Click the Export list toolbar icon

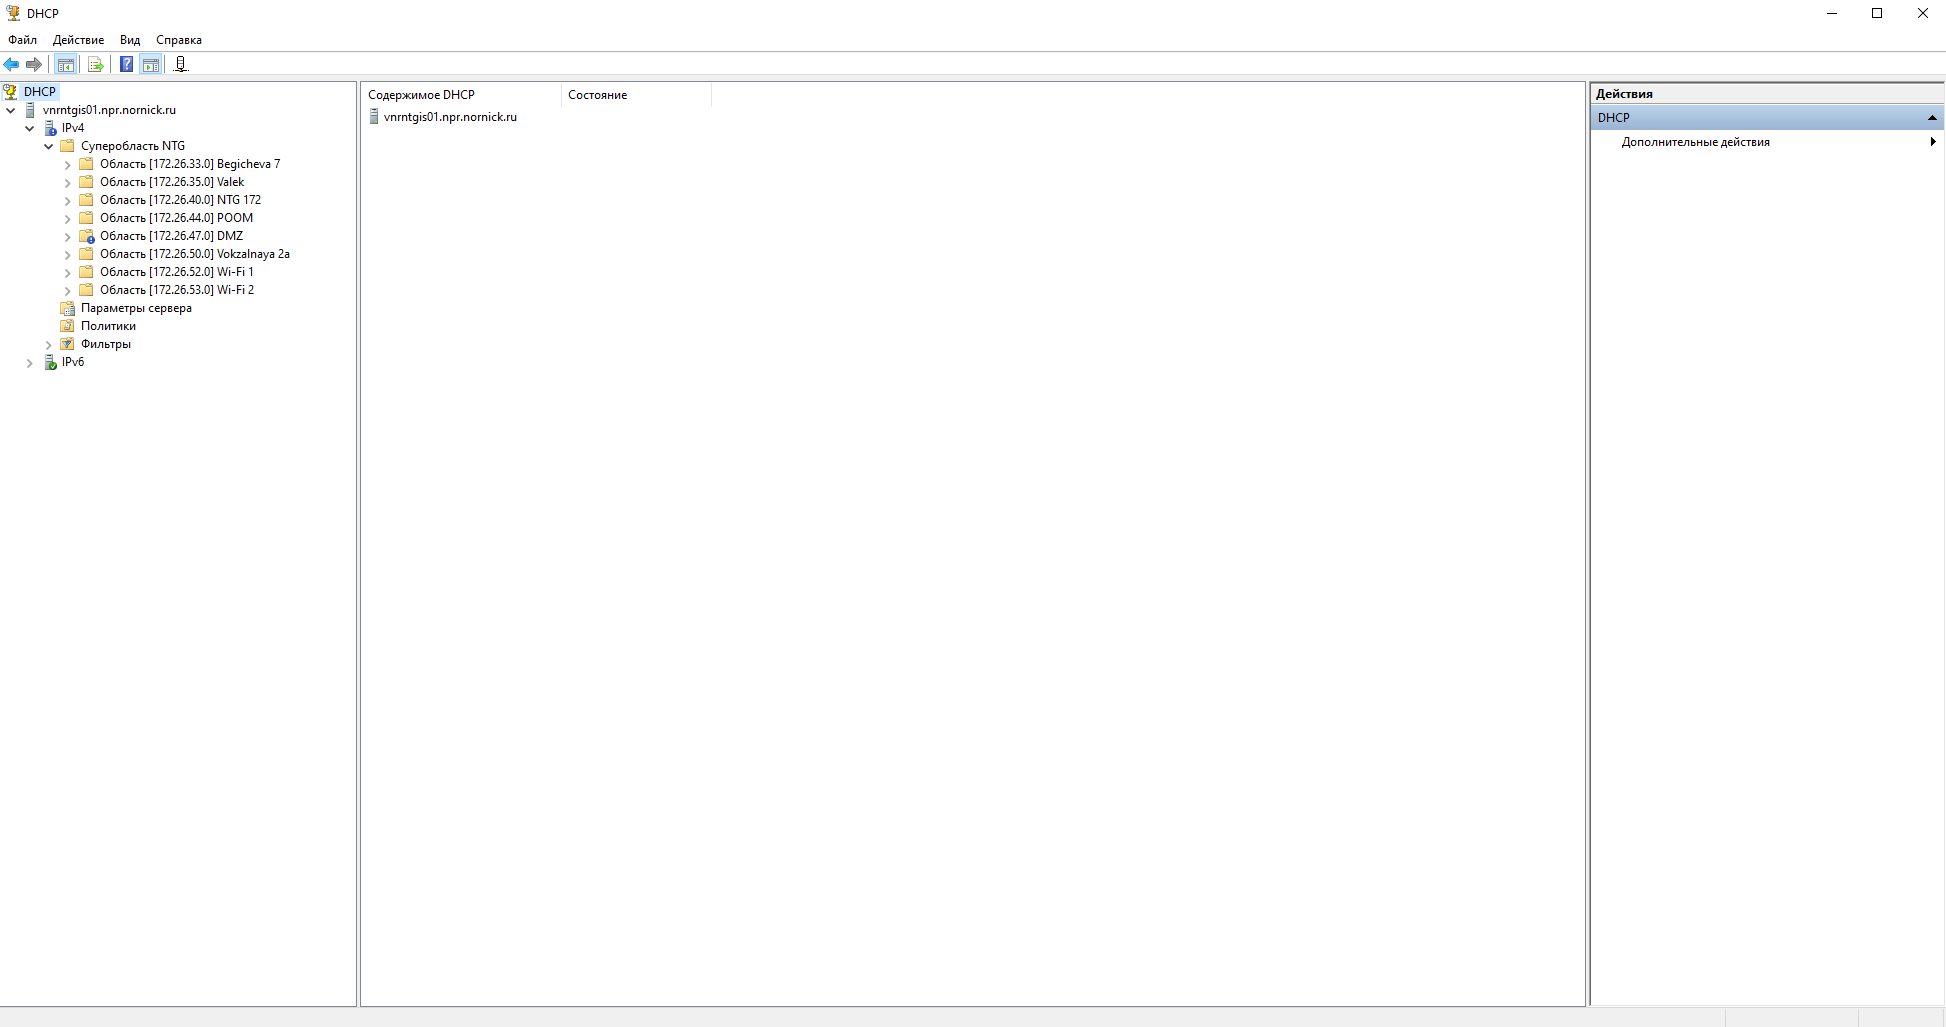96,65
